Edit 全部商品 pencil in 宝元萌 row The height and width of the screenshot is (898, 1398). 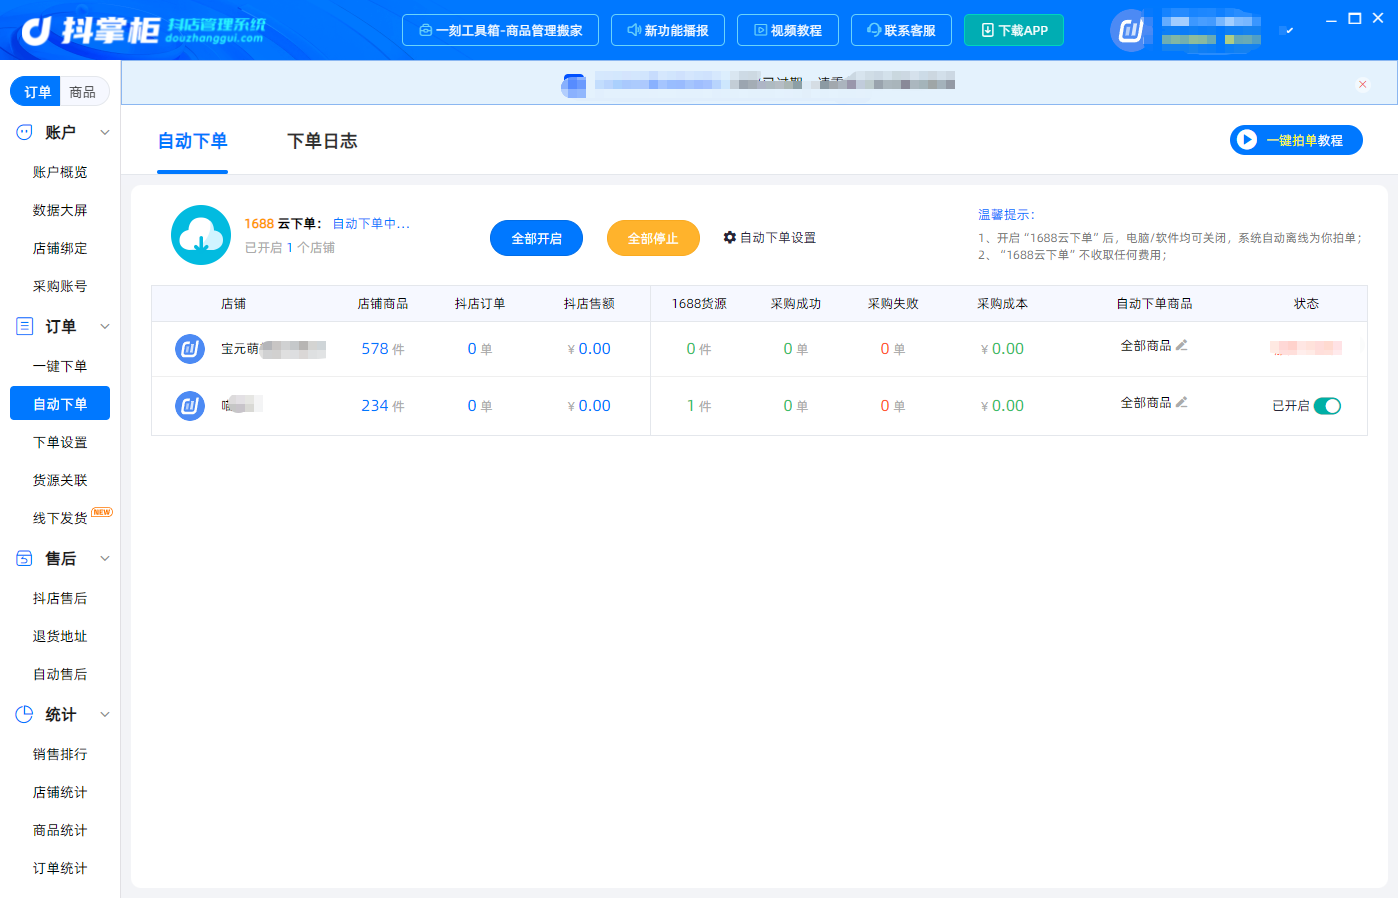click(x=1182, y=345)
